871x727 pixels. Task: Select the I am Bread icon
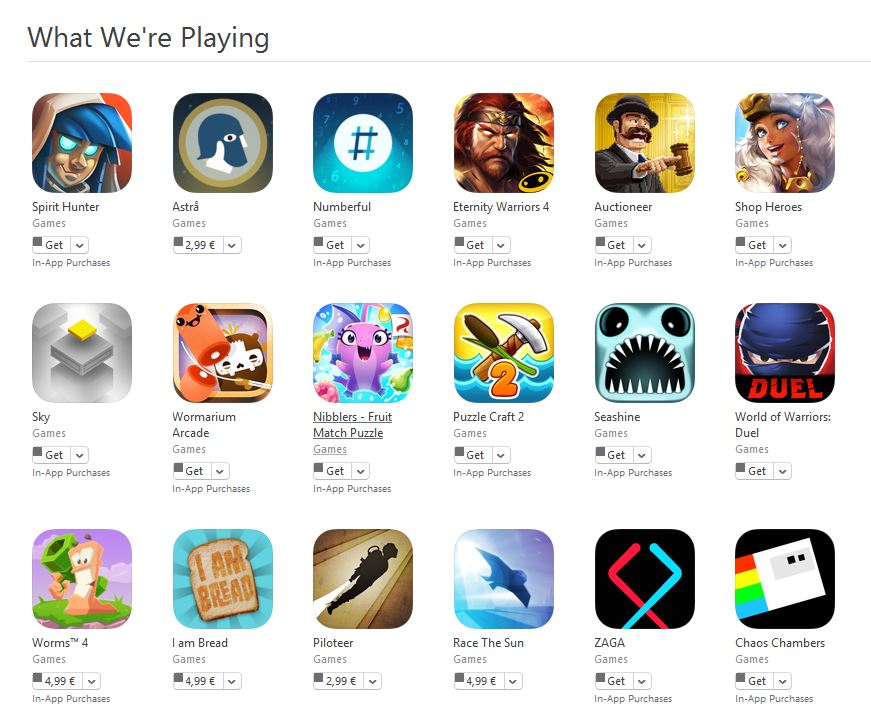[x=222, y=579]
